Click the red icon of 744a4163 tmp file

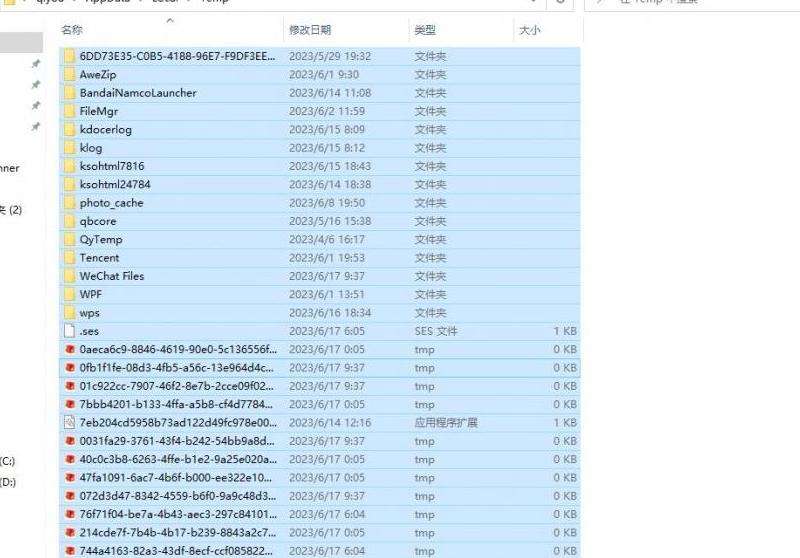(69, 551)
